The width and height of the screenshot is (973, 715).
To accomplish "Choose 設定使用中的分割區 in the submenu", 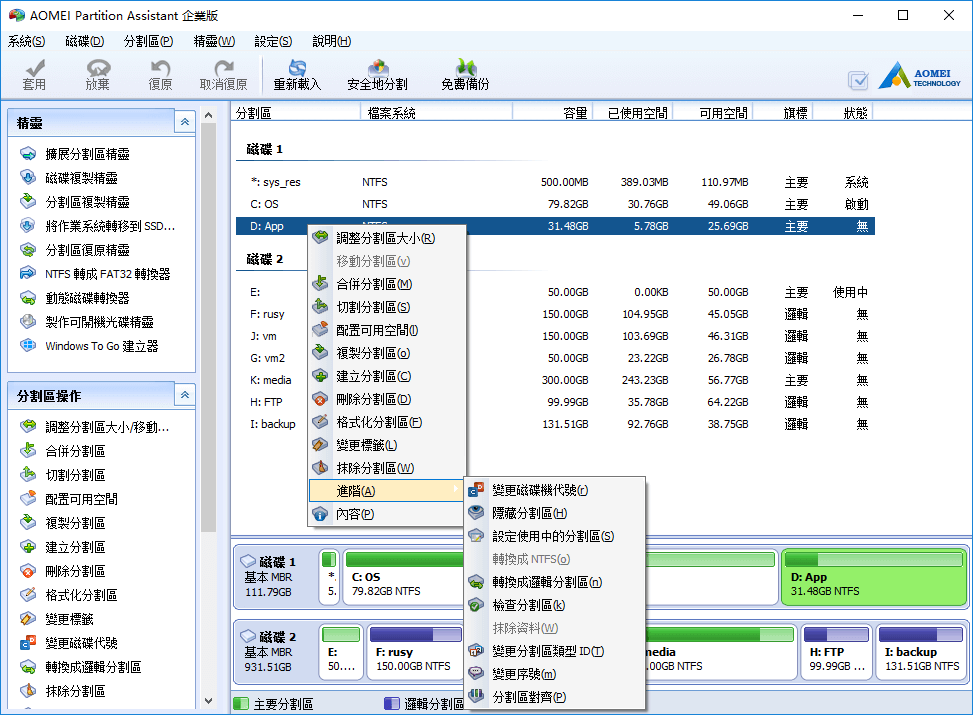I will 555,536.
